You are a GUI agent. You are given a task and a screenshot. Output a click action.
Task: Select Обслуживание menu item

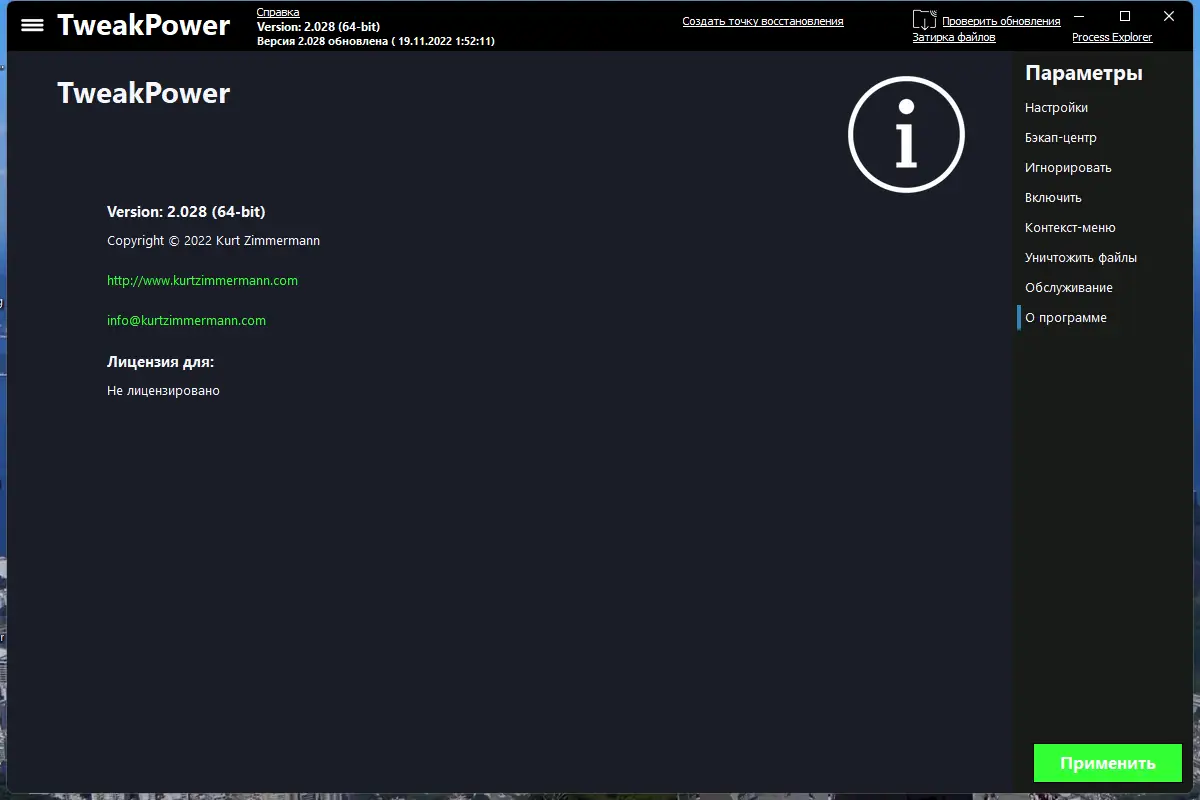pos(1069,288)
